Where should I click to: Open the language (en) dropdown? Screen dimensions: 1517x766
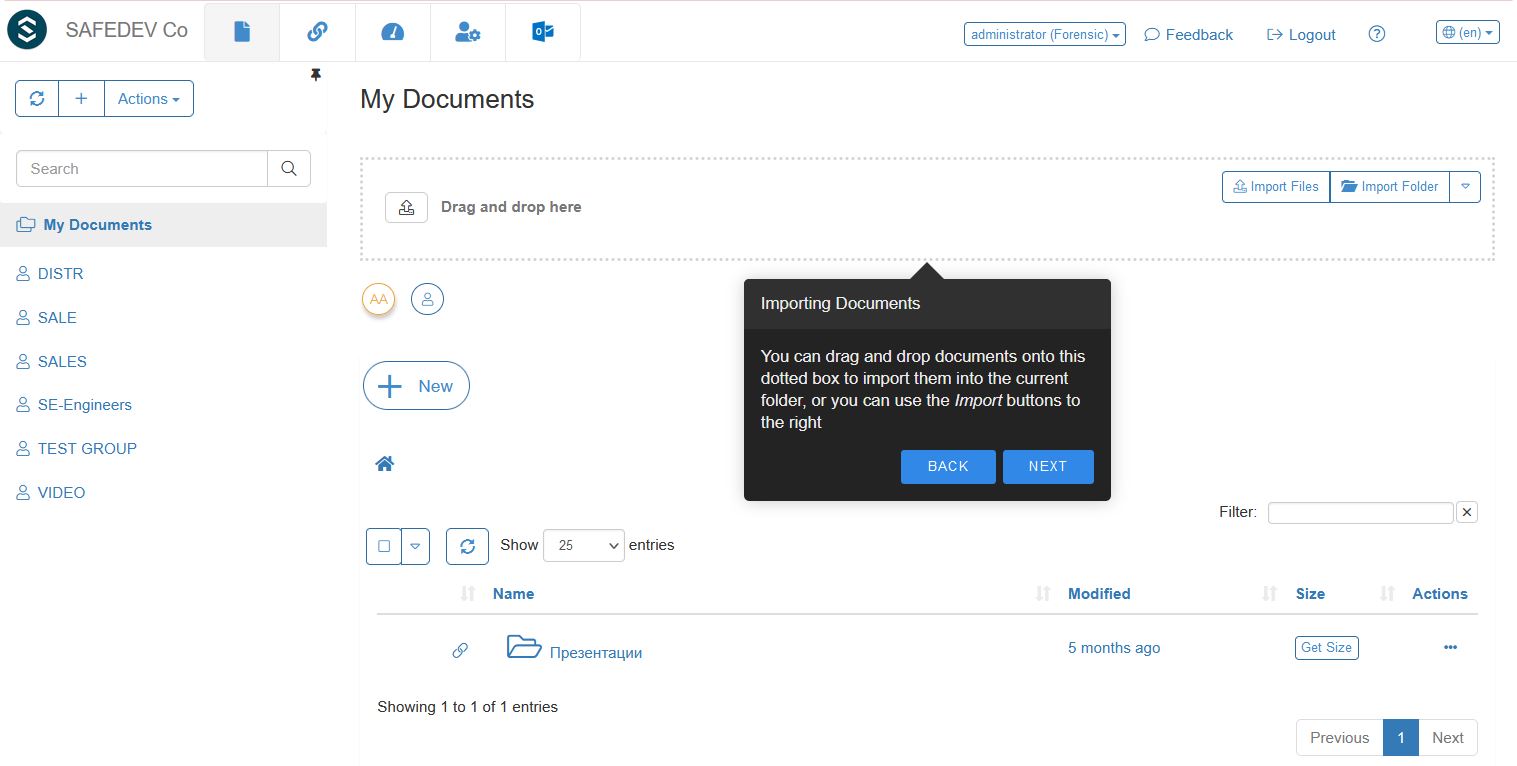[x=1468, y=32]
